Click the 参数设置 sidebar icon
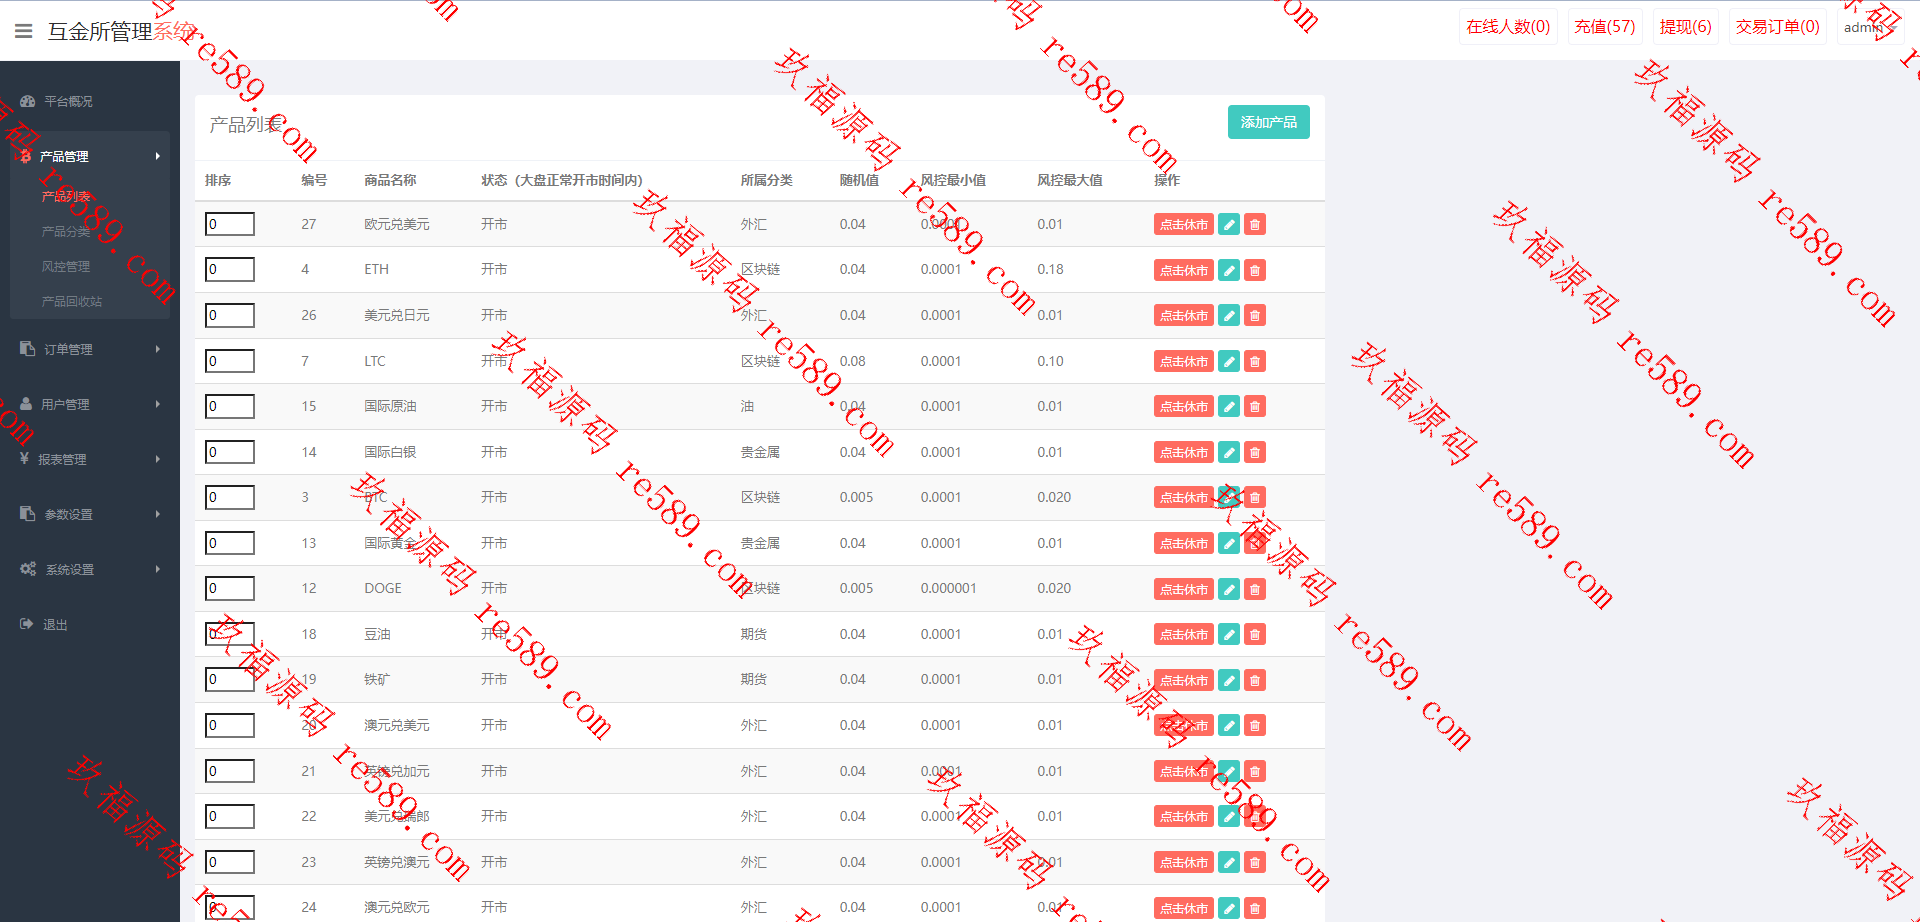Image resolution: width=1920 pixels, height=922 pixels. tap(27, 514)
